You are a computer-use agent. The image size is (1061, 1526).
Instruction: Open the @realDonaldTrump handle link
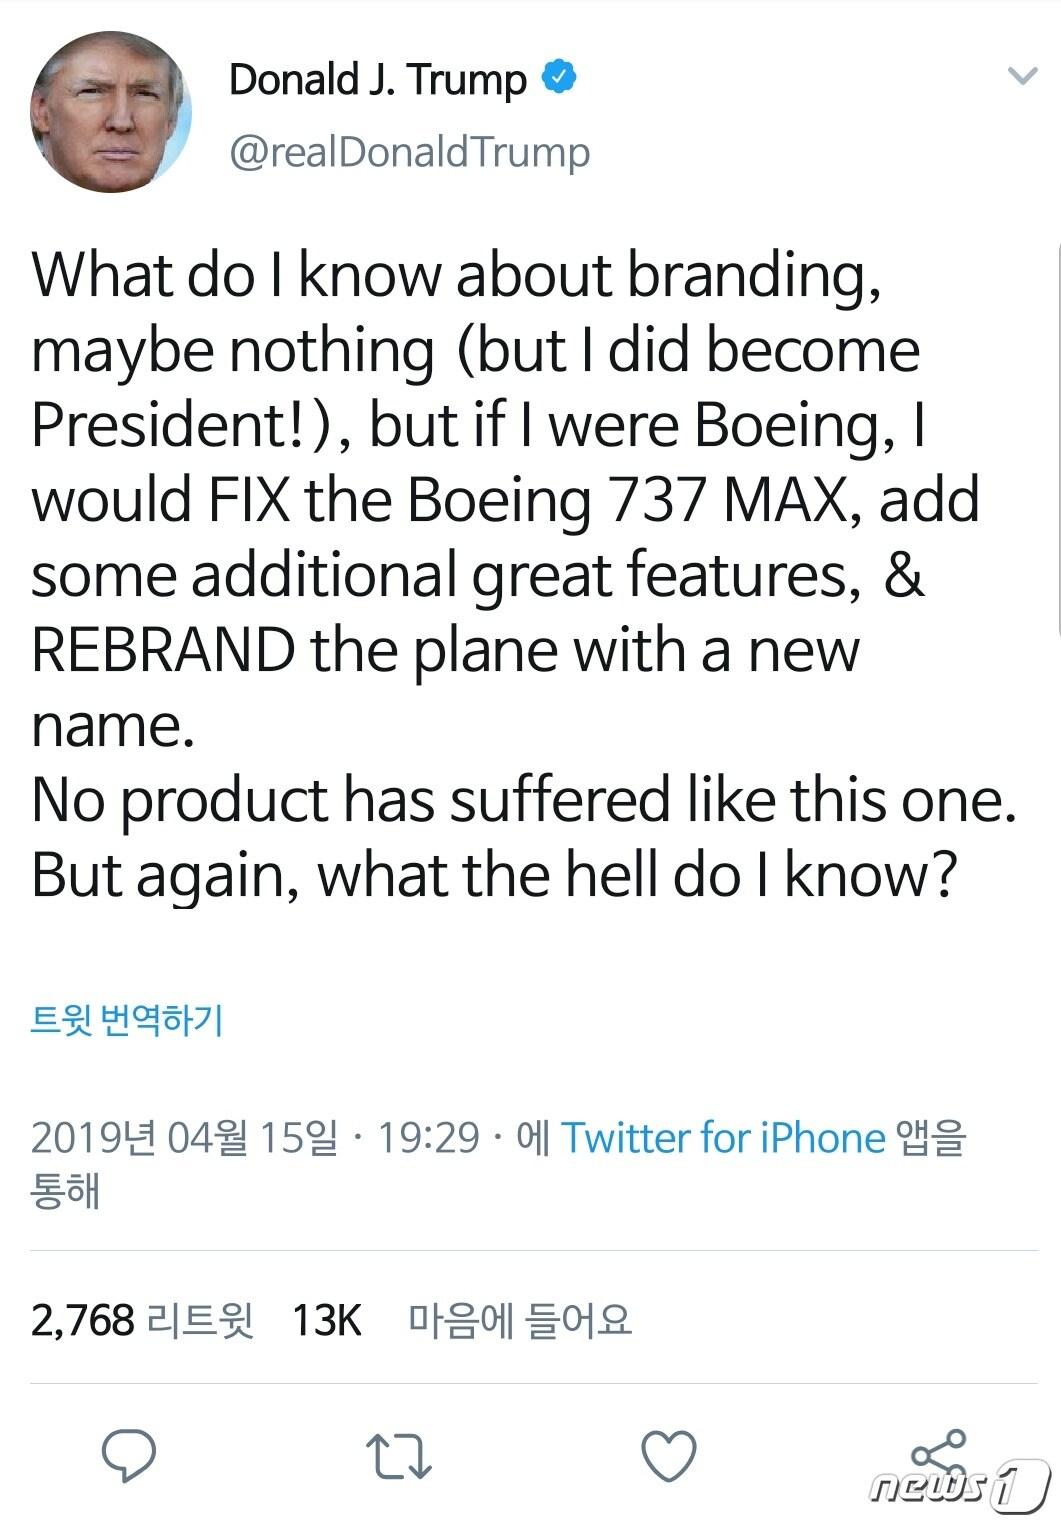coord(409,152)
